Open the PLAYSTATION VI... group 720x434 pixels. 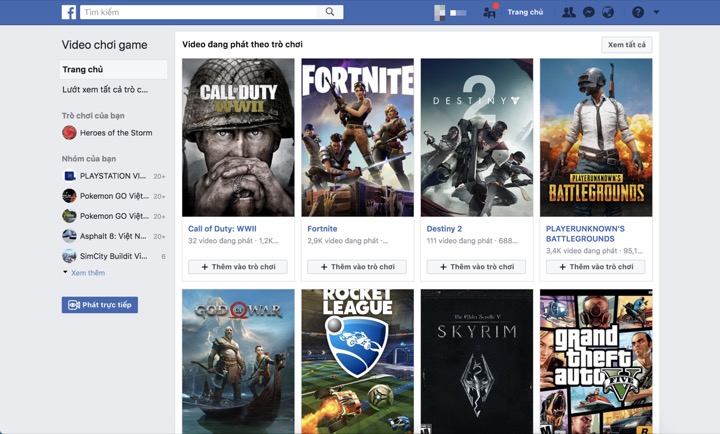[112, 176]
